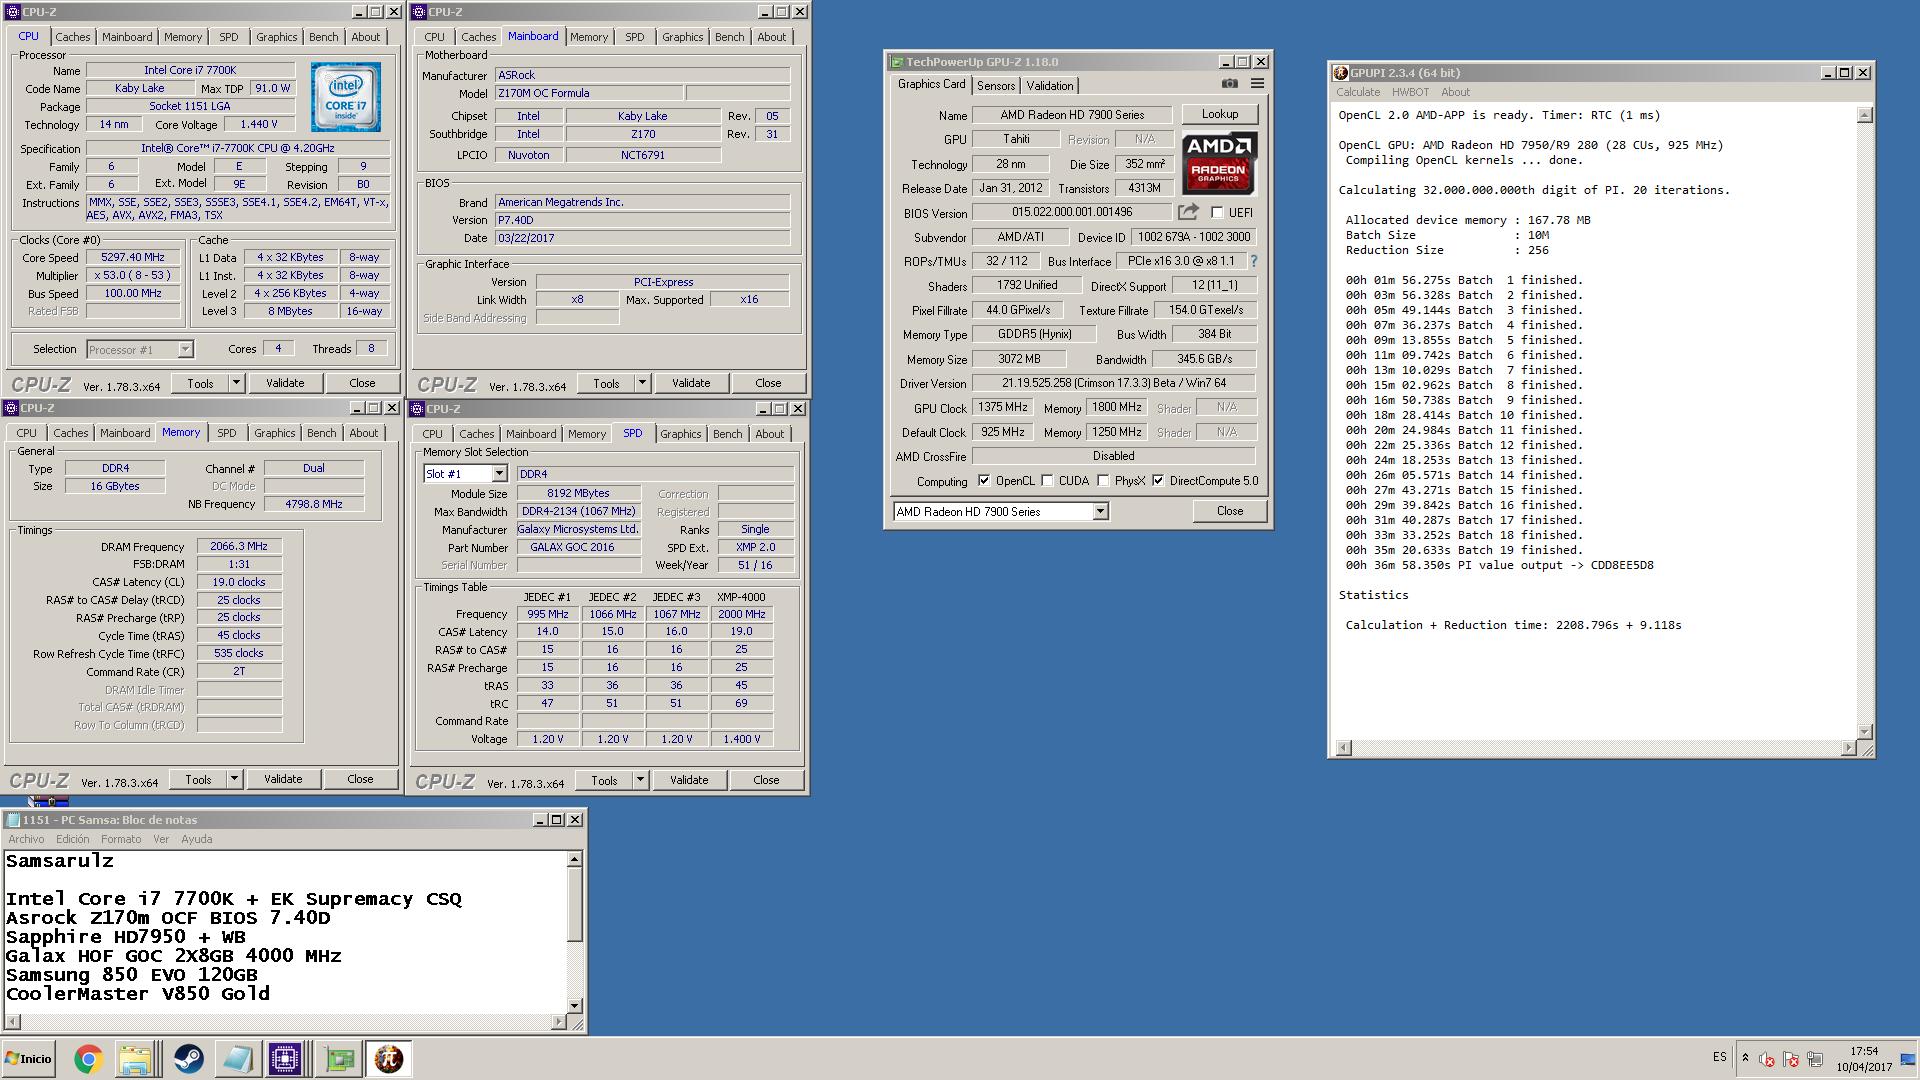The image size is (1920, 1080).
Task: Show hidden tray icons with the chevron
Action: tap(1745, 1058)
